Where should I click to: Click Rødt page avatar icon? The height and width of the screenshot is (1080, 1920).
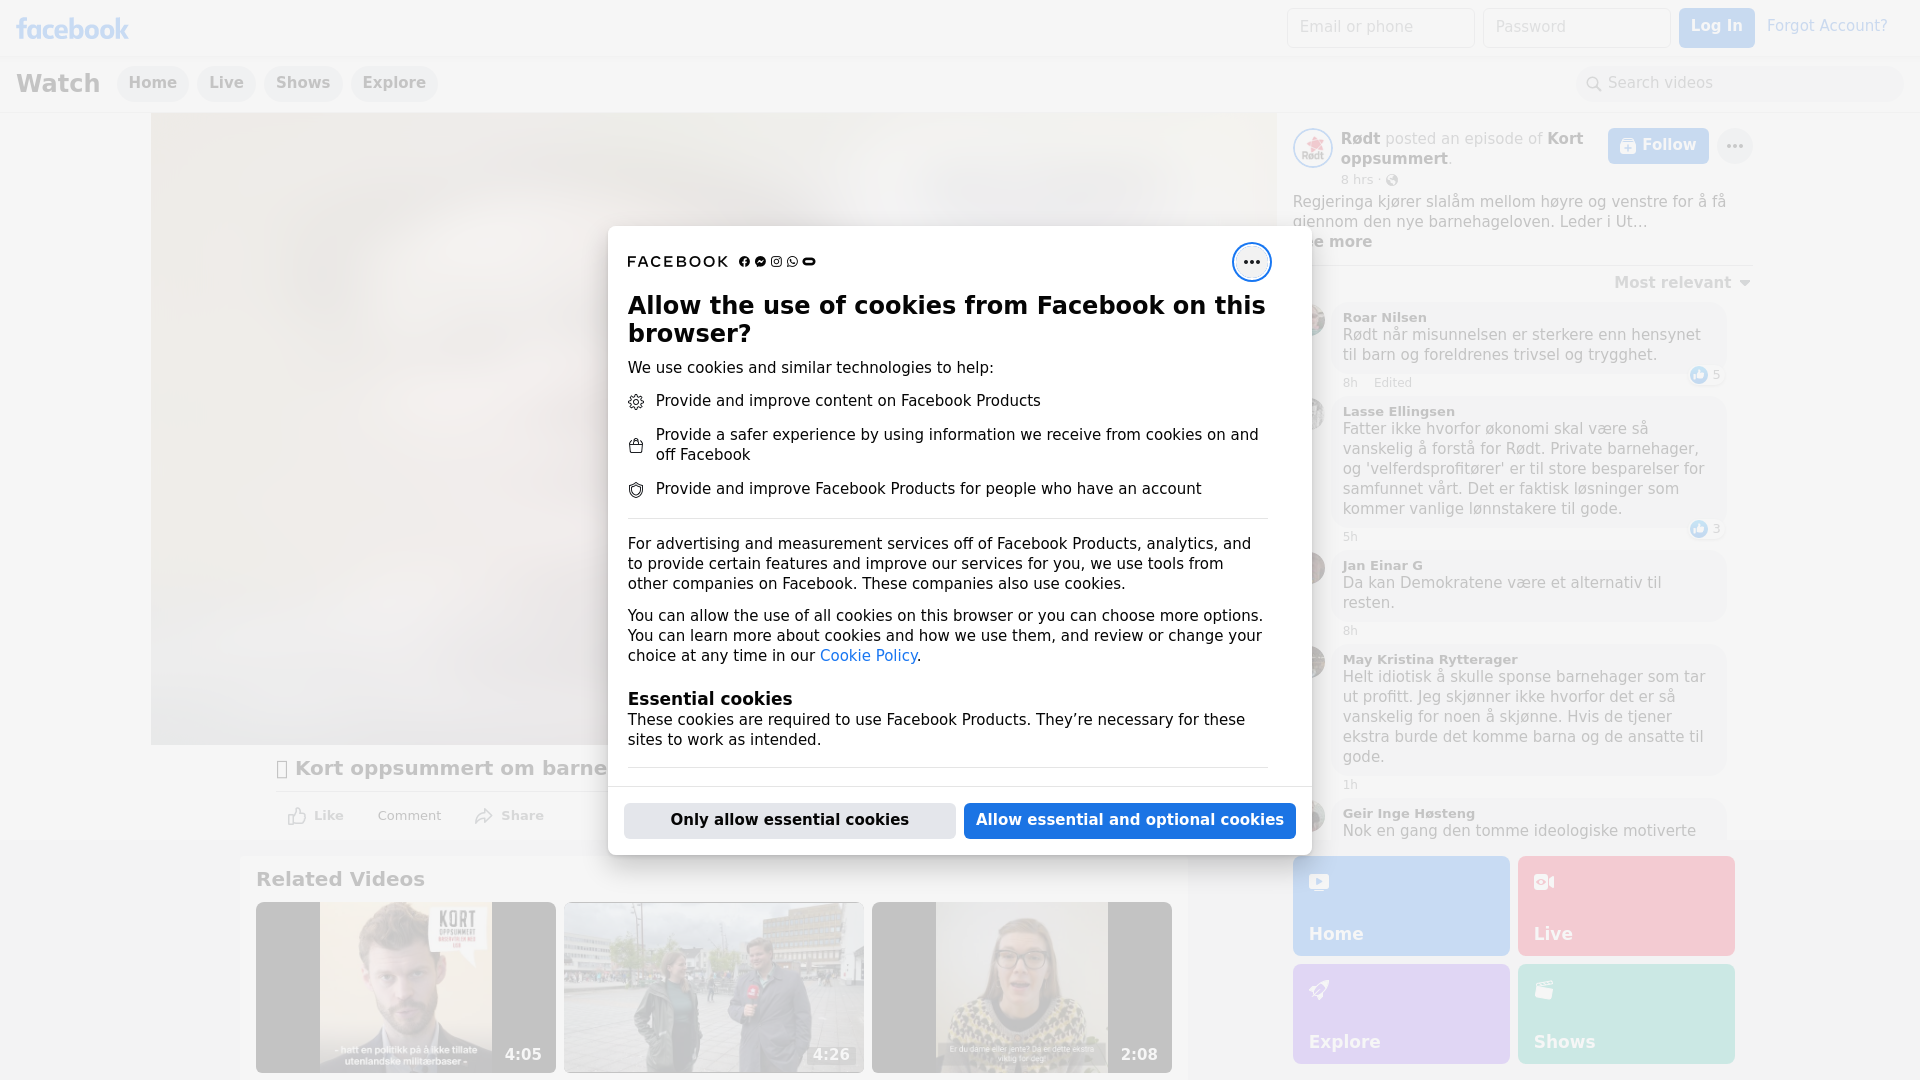tap(1312, 148)
